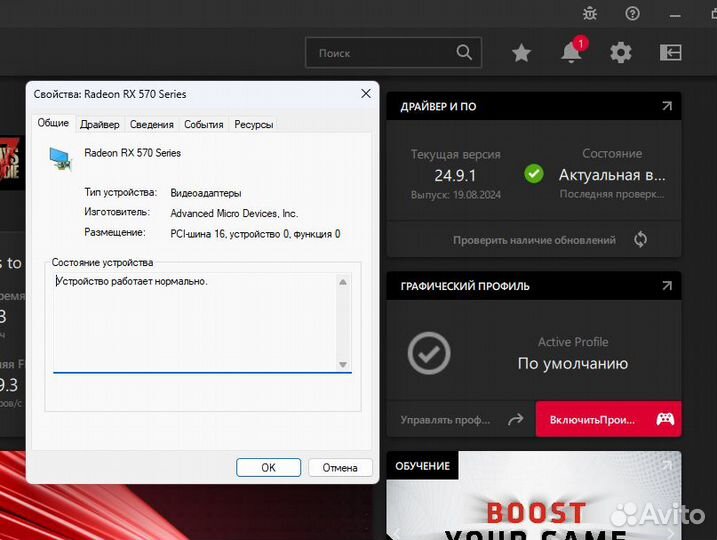Image resolution: width=717 pixels, height=540 pixels.
Task: Focus the Поиск search field
Action: tap(393, 53)
